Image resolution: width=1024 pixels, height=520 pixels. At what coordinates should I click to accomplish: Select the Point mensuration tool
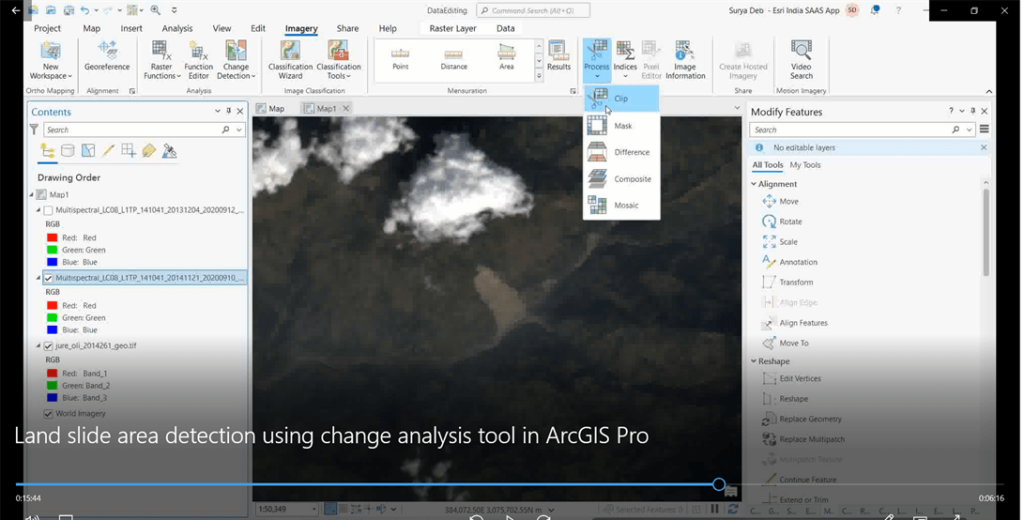[x=400, y=57]
